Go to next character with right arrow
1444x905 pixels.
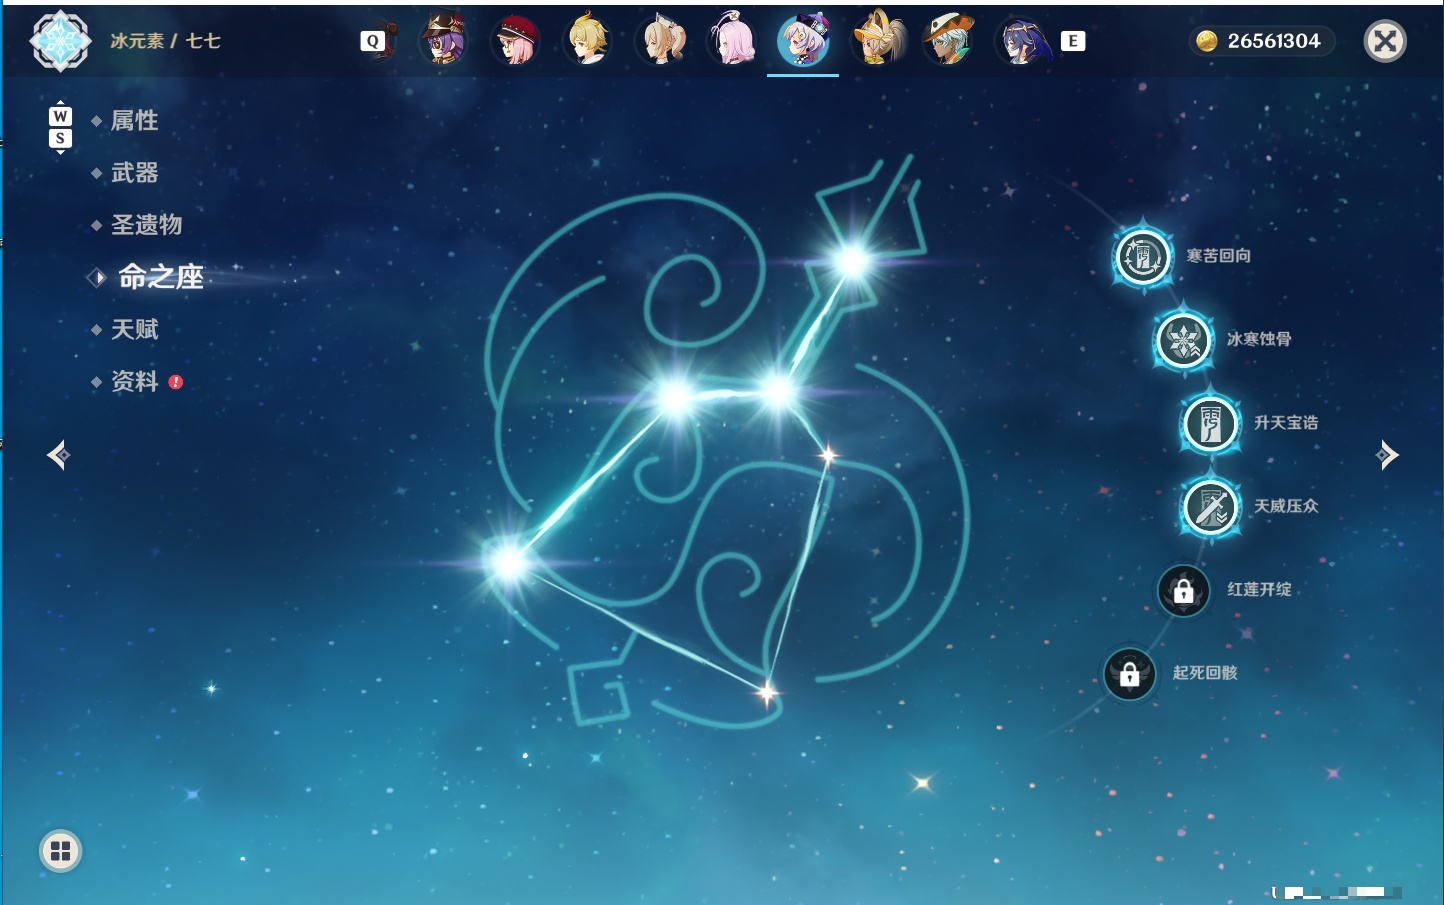tap(1387, 455)
